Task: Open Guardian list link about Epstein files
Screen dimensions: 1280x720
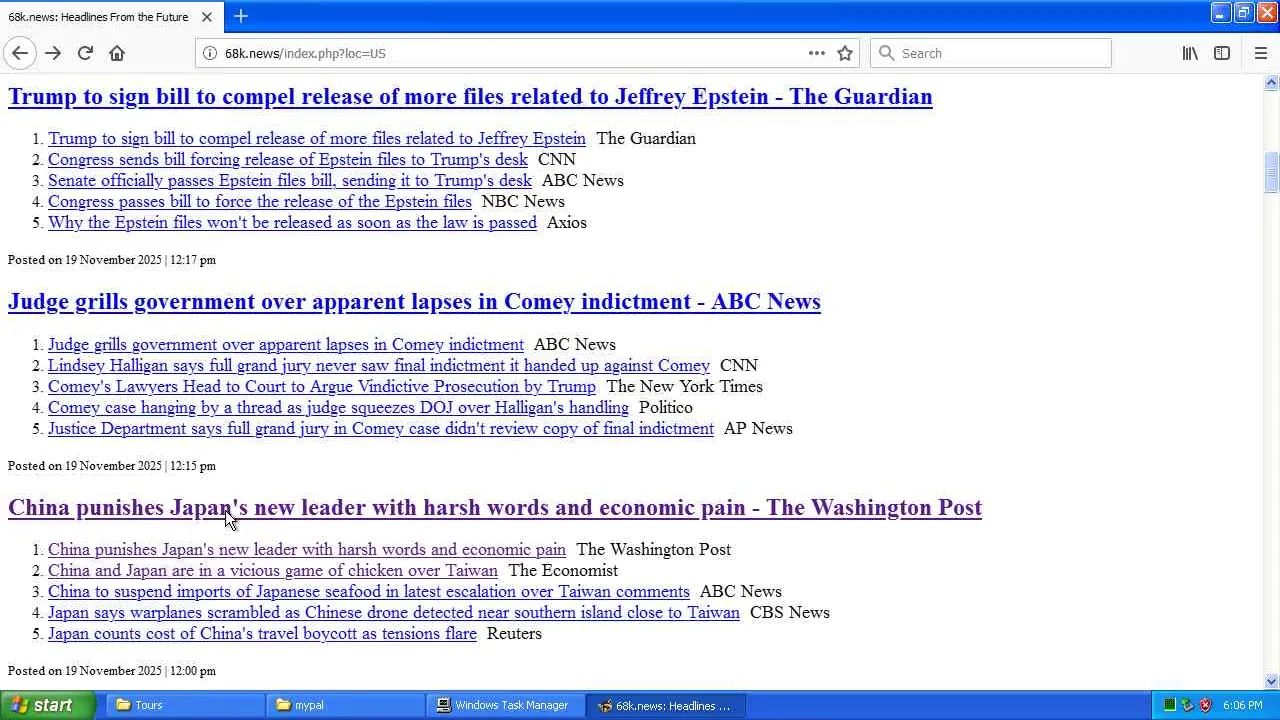Action: [x=317, y=138]
